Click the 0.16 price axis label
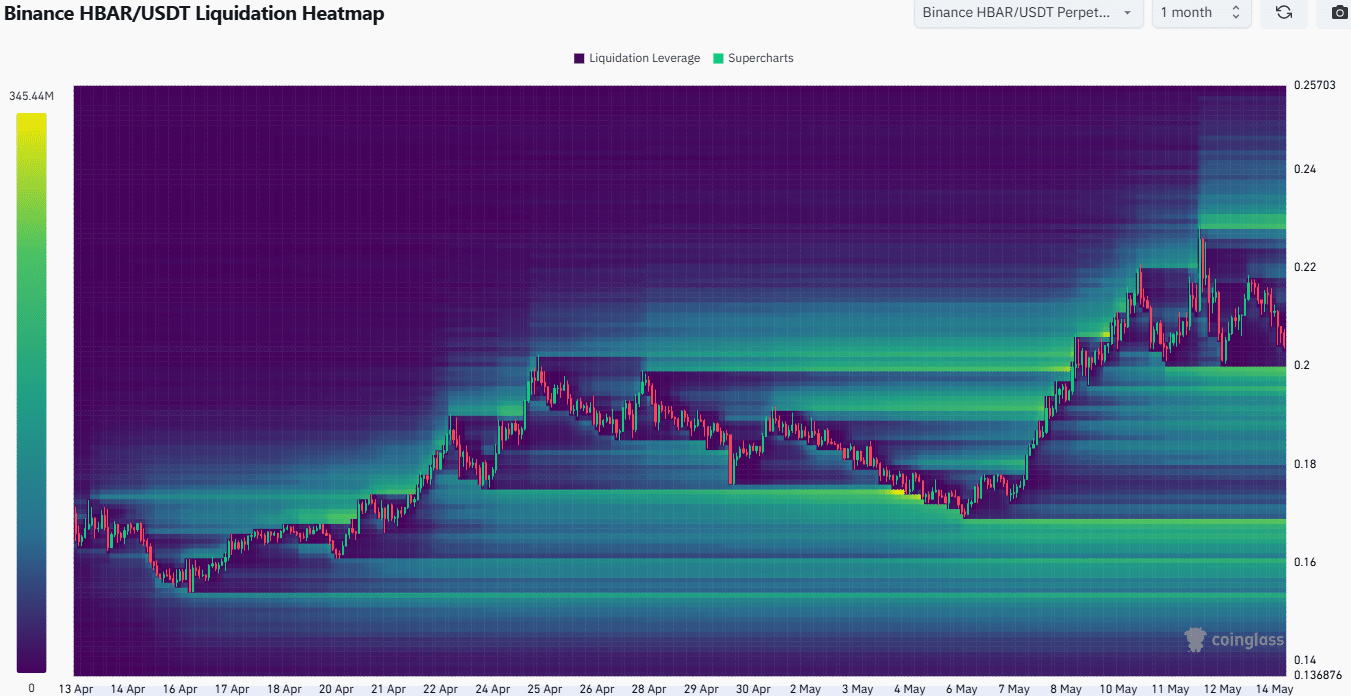The width and height of the screenshot is (1351, 696). point(1304,562)
